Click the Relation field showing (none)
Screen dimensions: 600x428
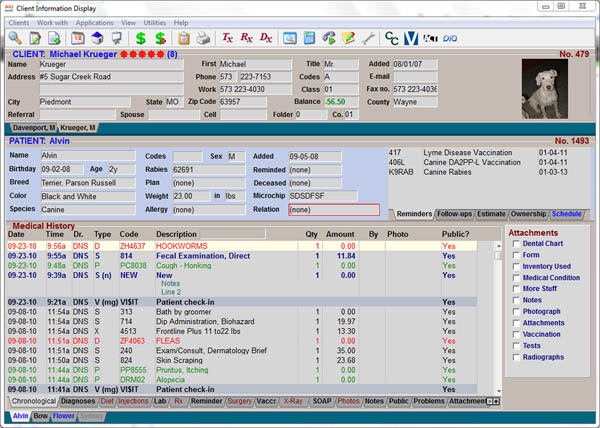coord(334,210)
